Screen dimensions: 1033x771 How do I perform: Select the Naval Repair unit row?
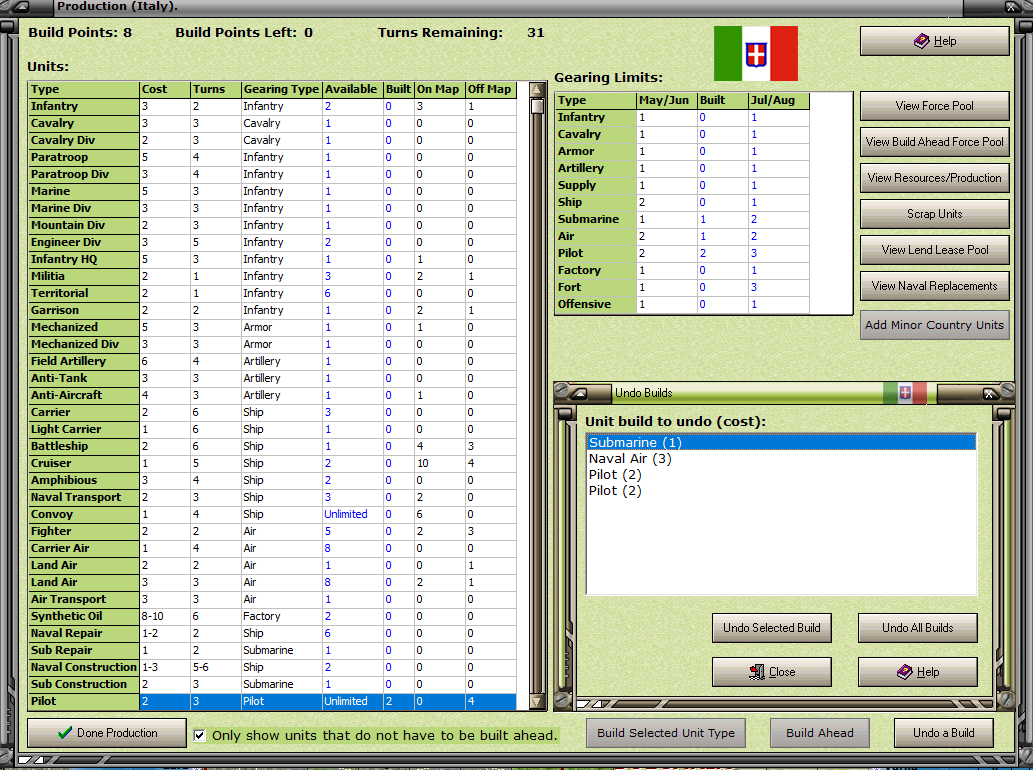272,633
